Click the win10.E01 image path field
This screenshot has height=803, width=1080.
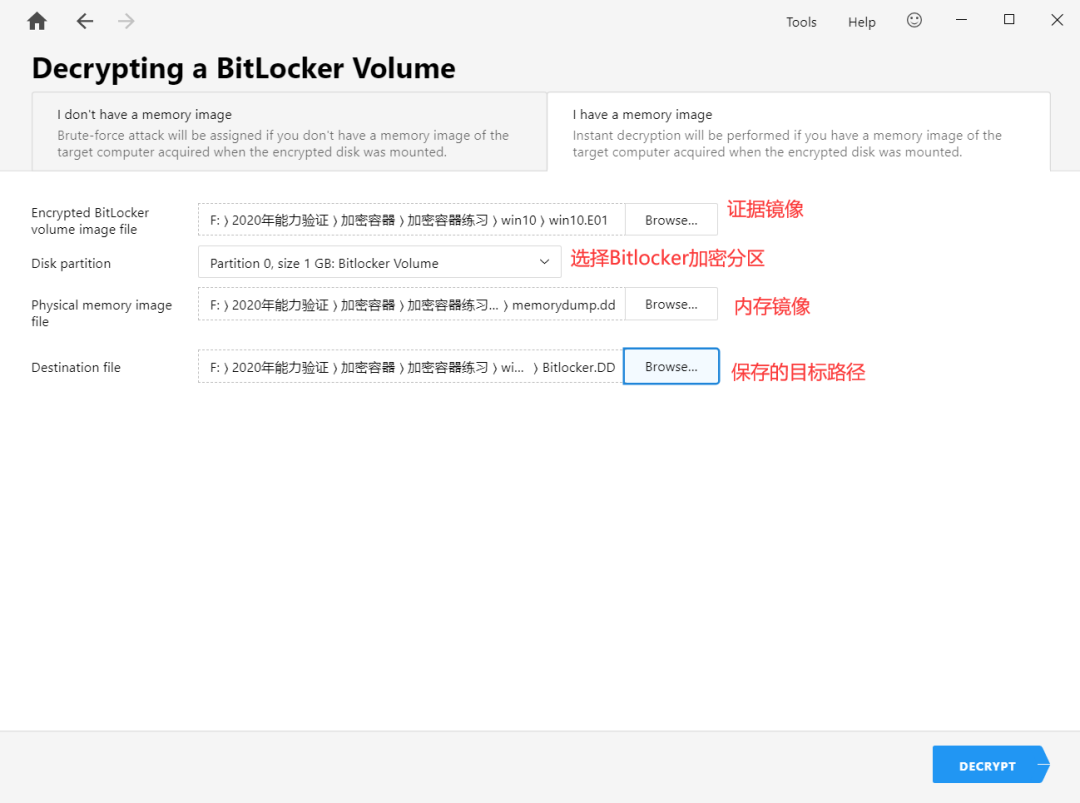pyautogui.click(x=411, y=220)
